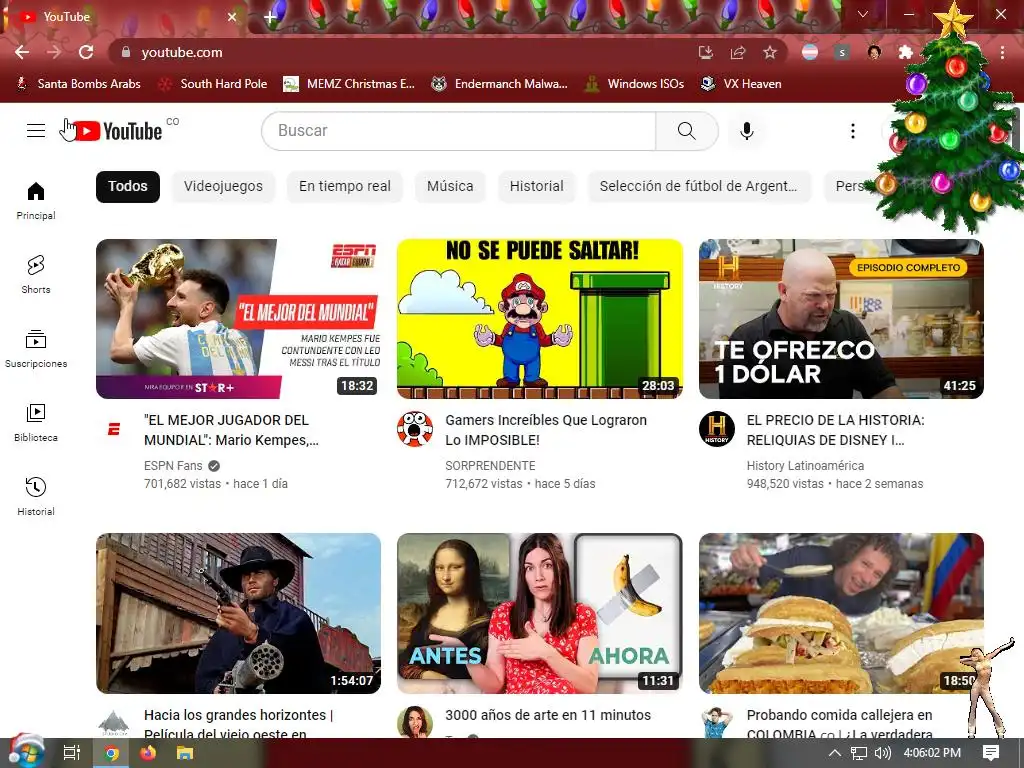The width and height of the screenshot is (1024, 768).
Task: Open Task View on taskbar
Action: (x=72, y=753)
